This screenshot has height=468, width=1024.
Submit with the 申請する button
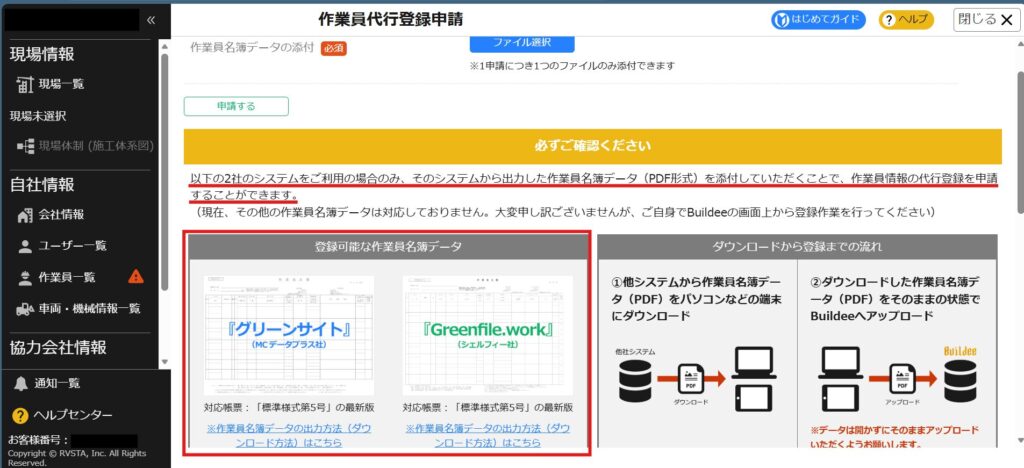coord(236,106)
